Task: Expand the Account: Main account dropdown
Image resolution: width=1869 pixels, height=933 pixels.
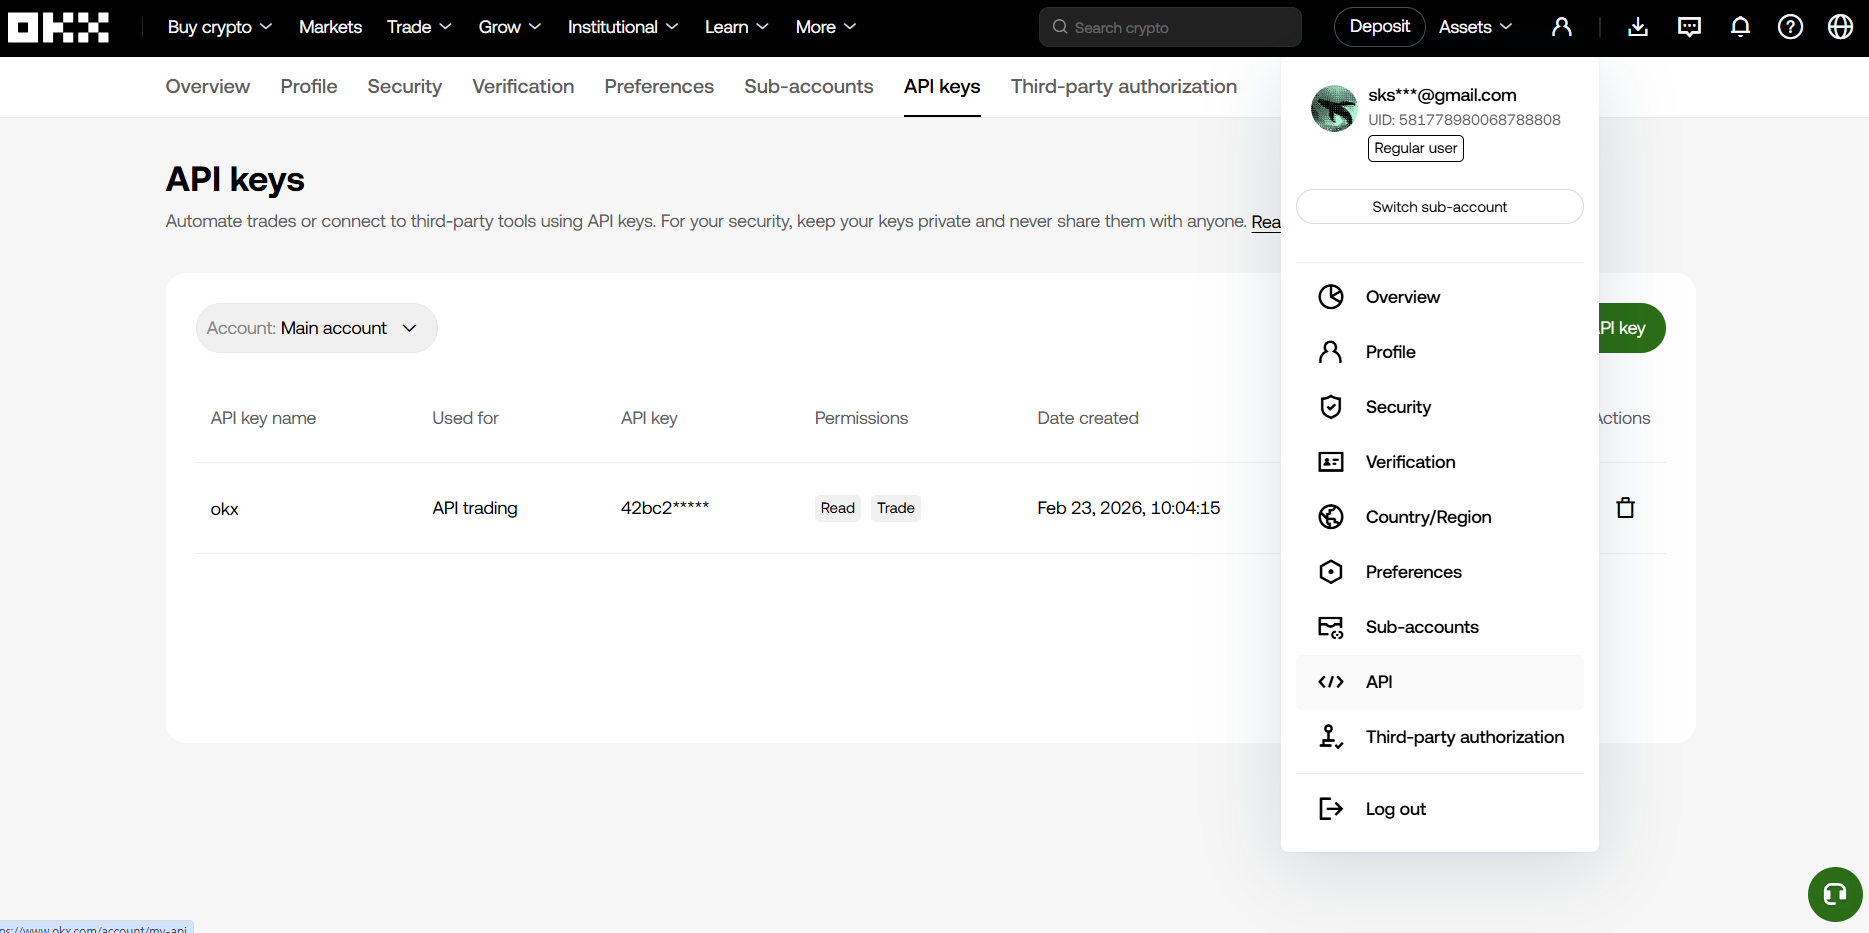Action: (316, 328)
